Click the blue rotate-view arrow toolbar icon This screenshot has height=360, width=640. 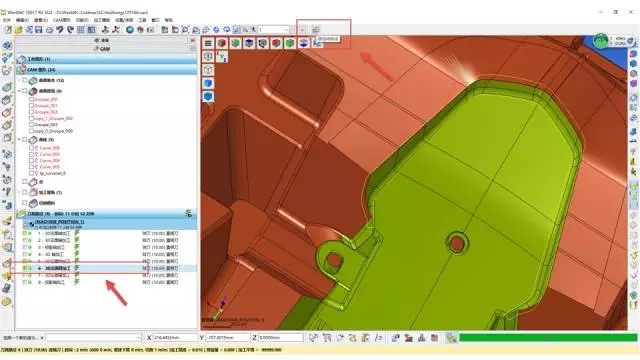(x=216, y=30)
